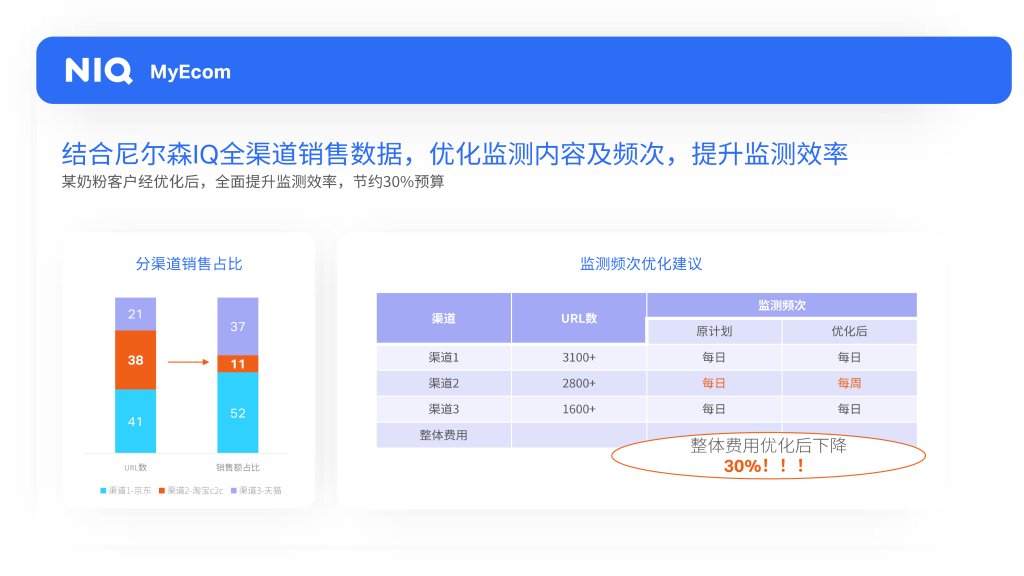Select the 1600+ cell in 渠道3 row
The width and height of the screenshot is (1024, 576).
pos(579,409)
